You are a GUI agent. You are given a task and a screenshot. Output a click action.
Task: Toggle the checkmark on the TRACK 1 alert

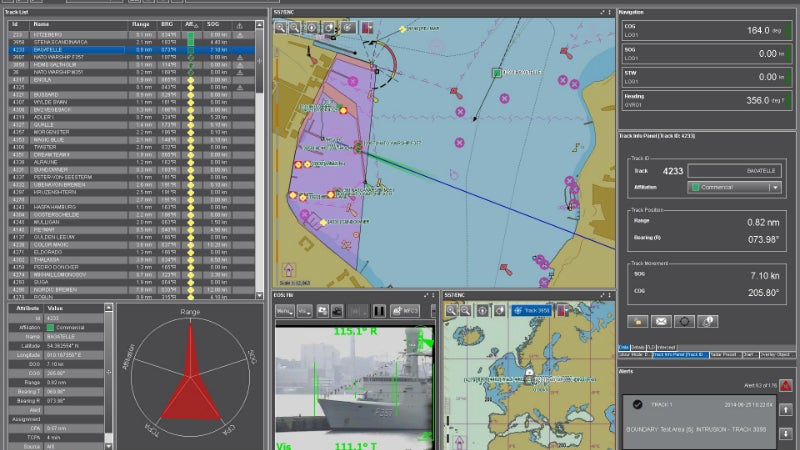[x=639, y=405]
